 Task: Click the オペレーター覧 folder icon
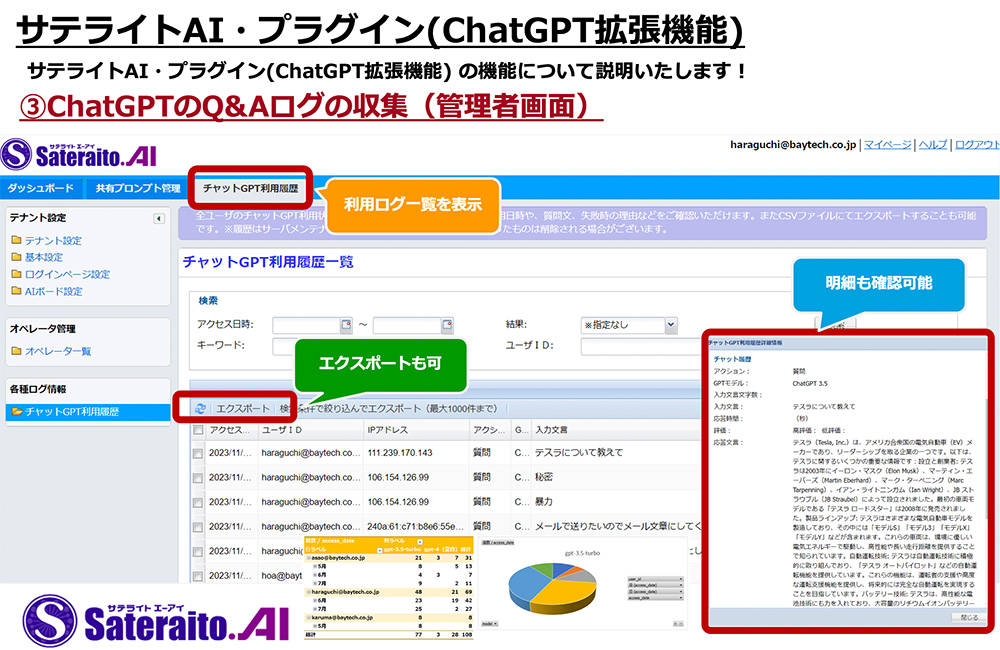pyautogui.click(x=16, y=351)
